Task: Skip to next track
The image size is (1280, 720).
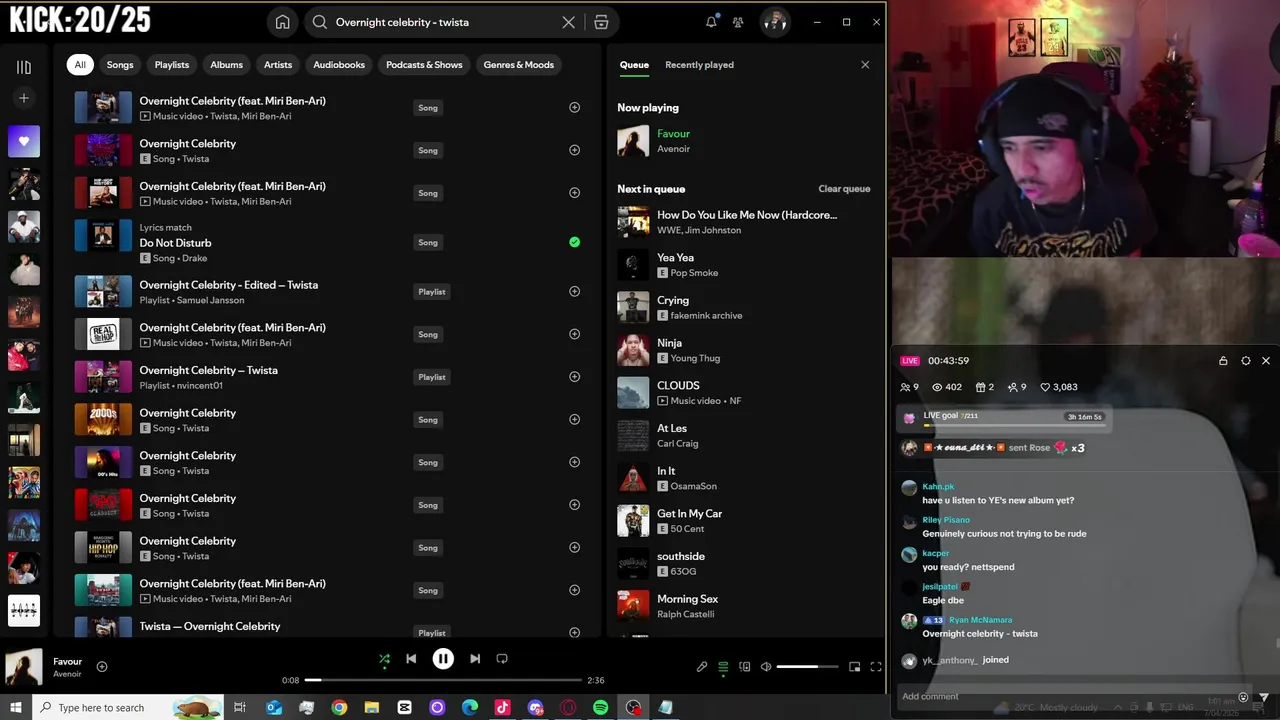Action: click(475, 659)
